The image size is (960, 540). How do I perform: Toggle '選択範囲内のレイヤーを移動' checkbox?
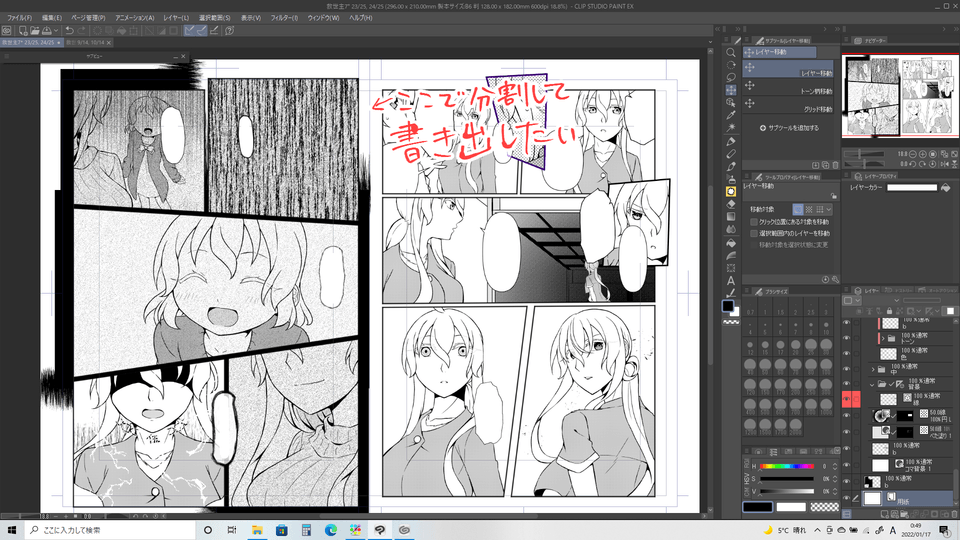coord(754,233)
